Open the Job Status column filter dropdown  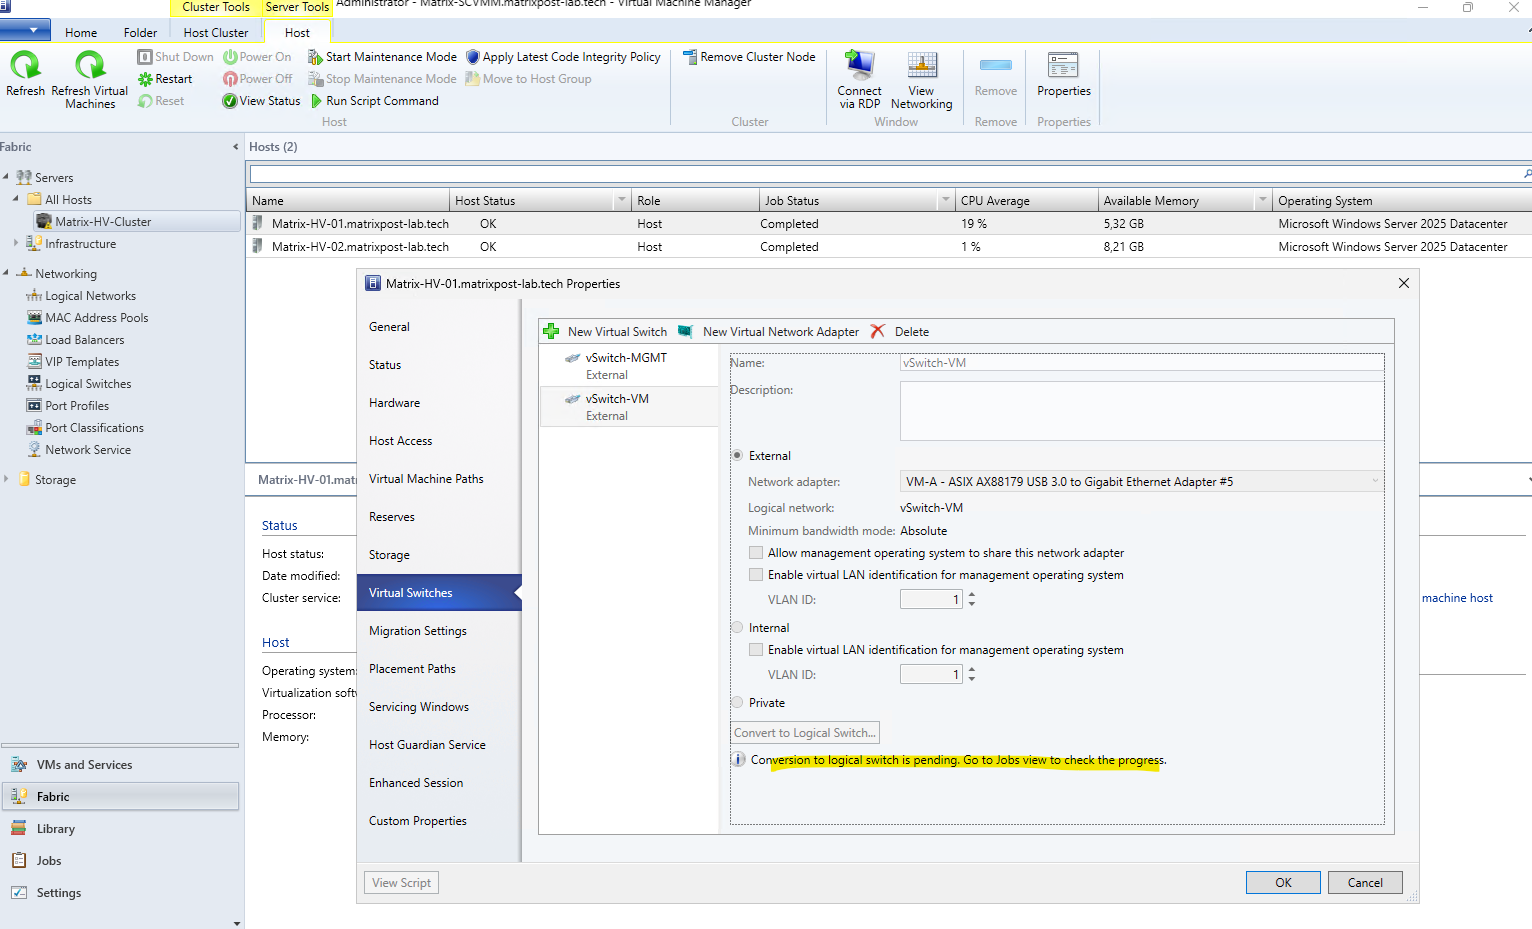pos(945,201)
